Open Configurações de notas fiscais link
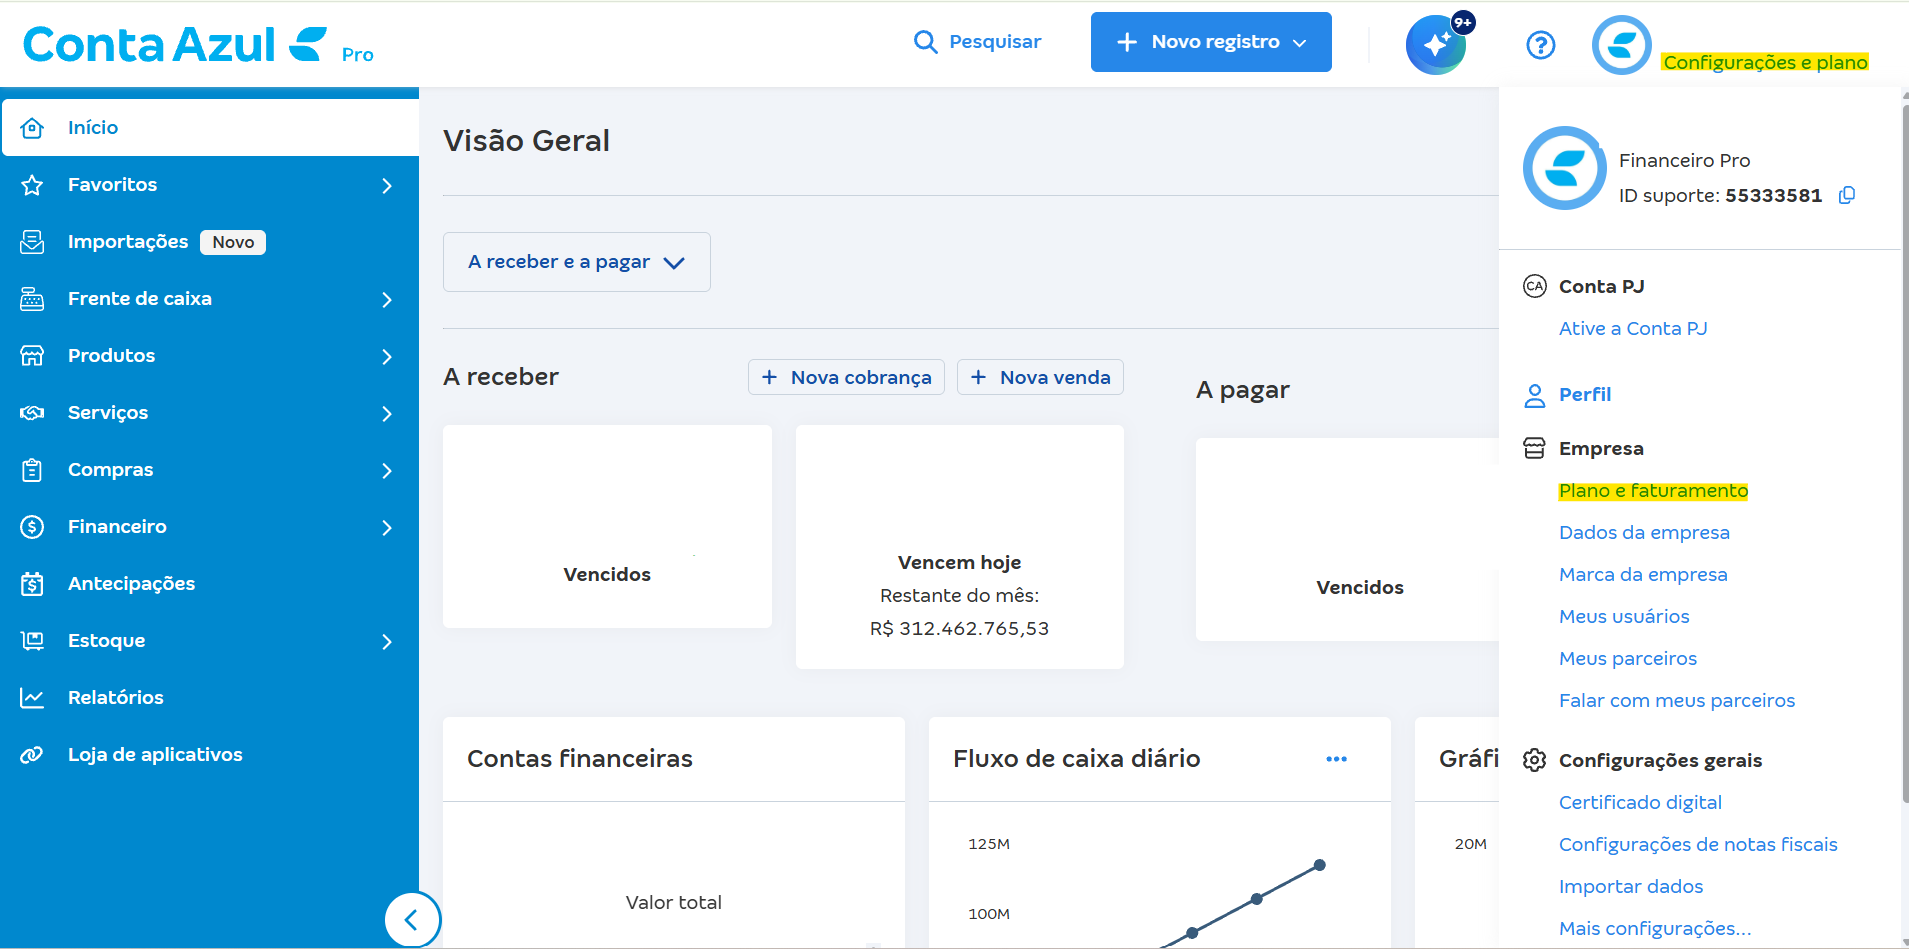This screenshot has width=1909, height=949. click(1698, 845)
